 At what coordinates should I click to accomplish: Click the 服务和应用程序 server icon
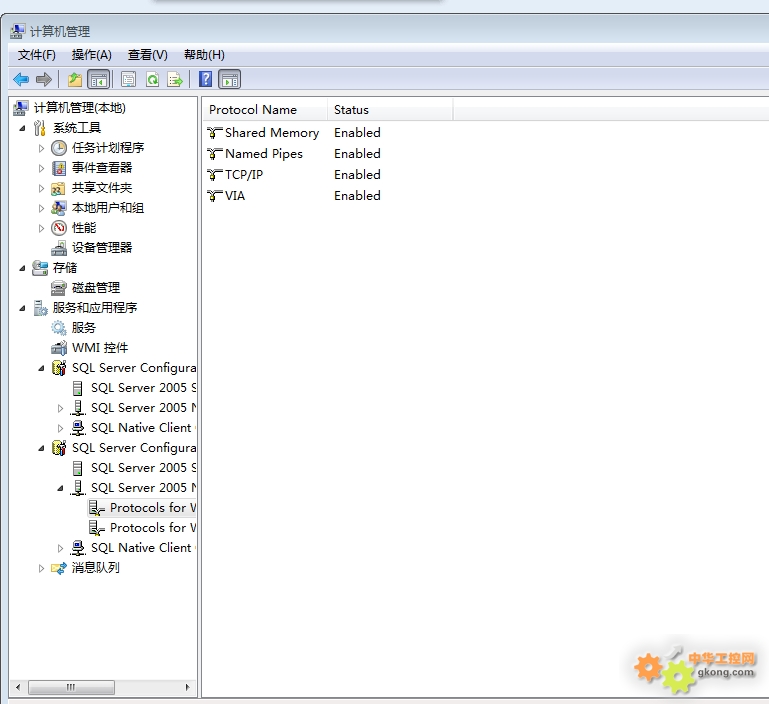tap(40, 308)
